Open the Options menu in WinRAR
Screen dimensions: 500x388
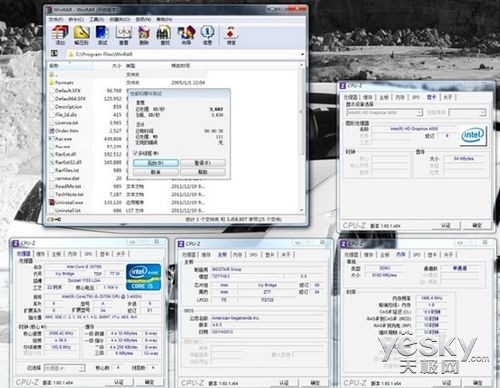pyautogui.click(x=143, y=19)
